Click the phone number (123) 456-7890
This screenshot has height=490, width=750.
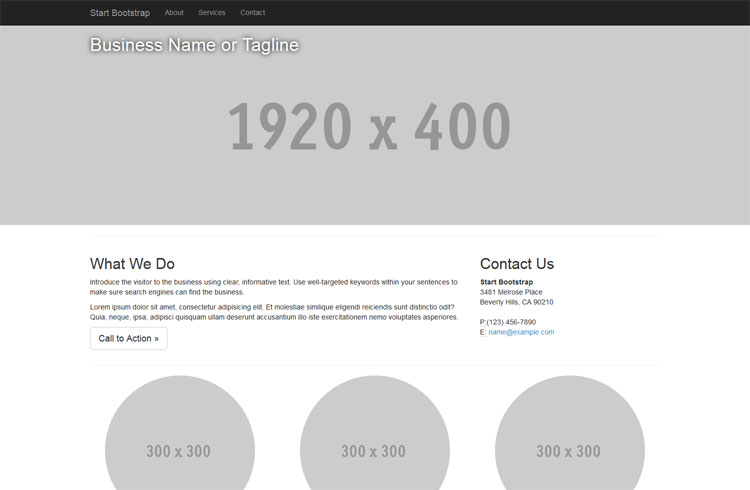pyautogui.click(x=511, y=322)
